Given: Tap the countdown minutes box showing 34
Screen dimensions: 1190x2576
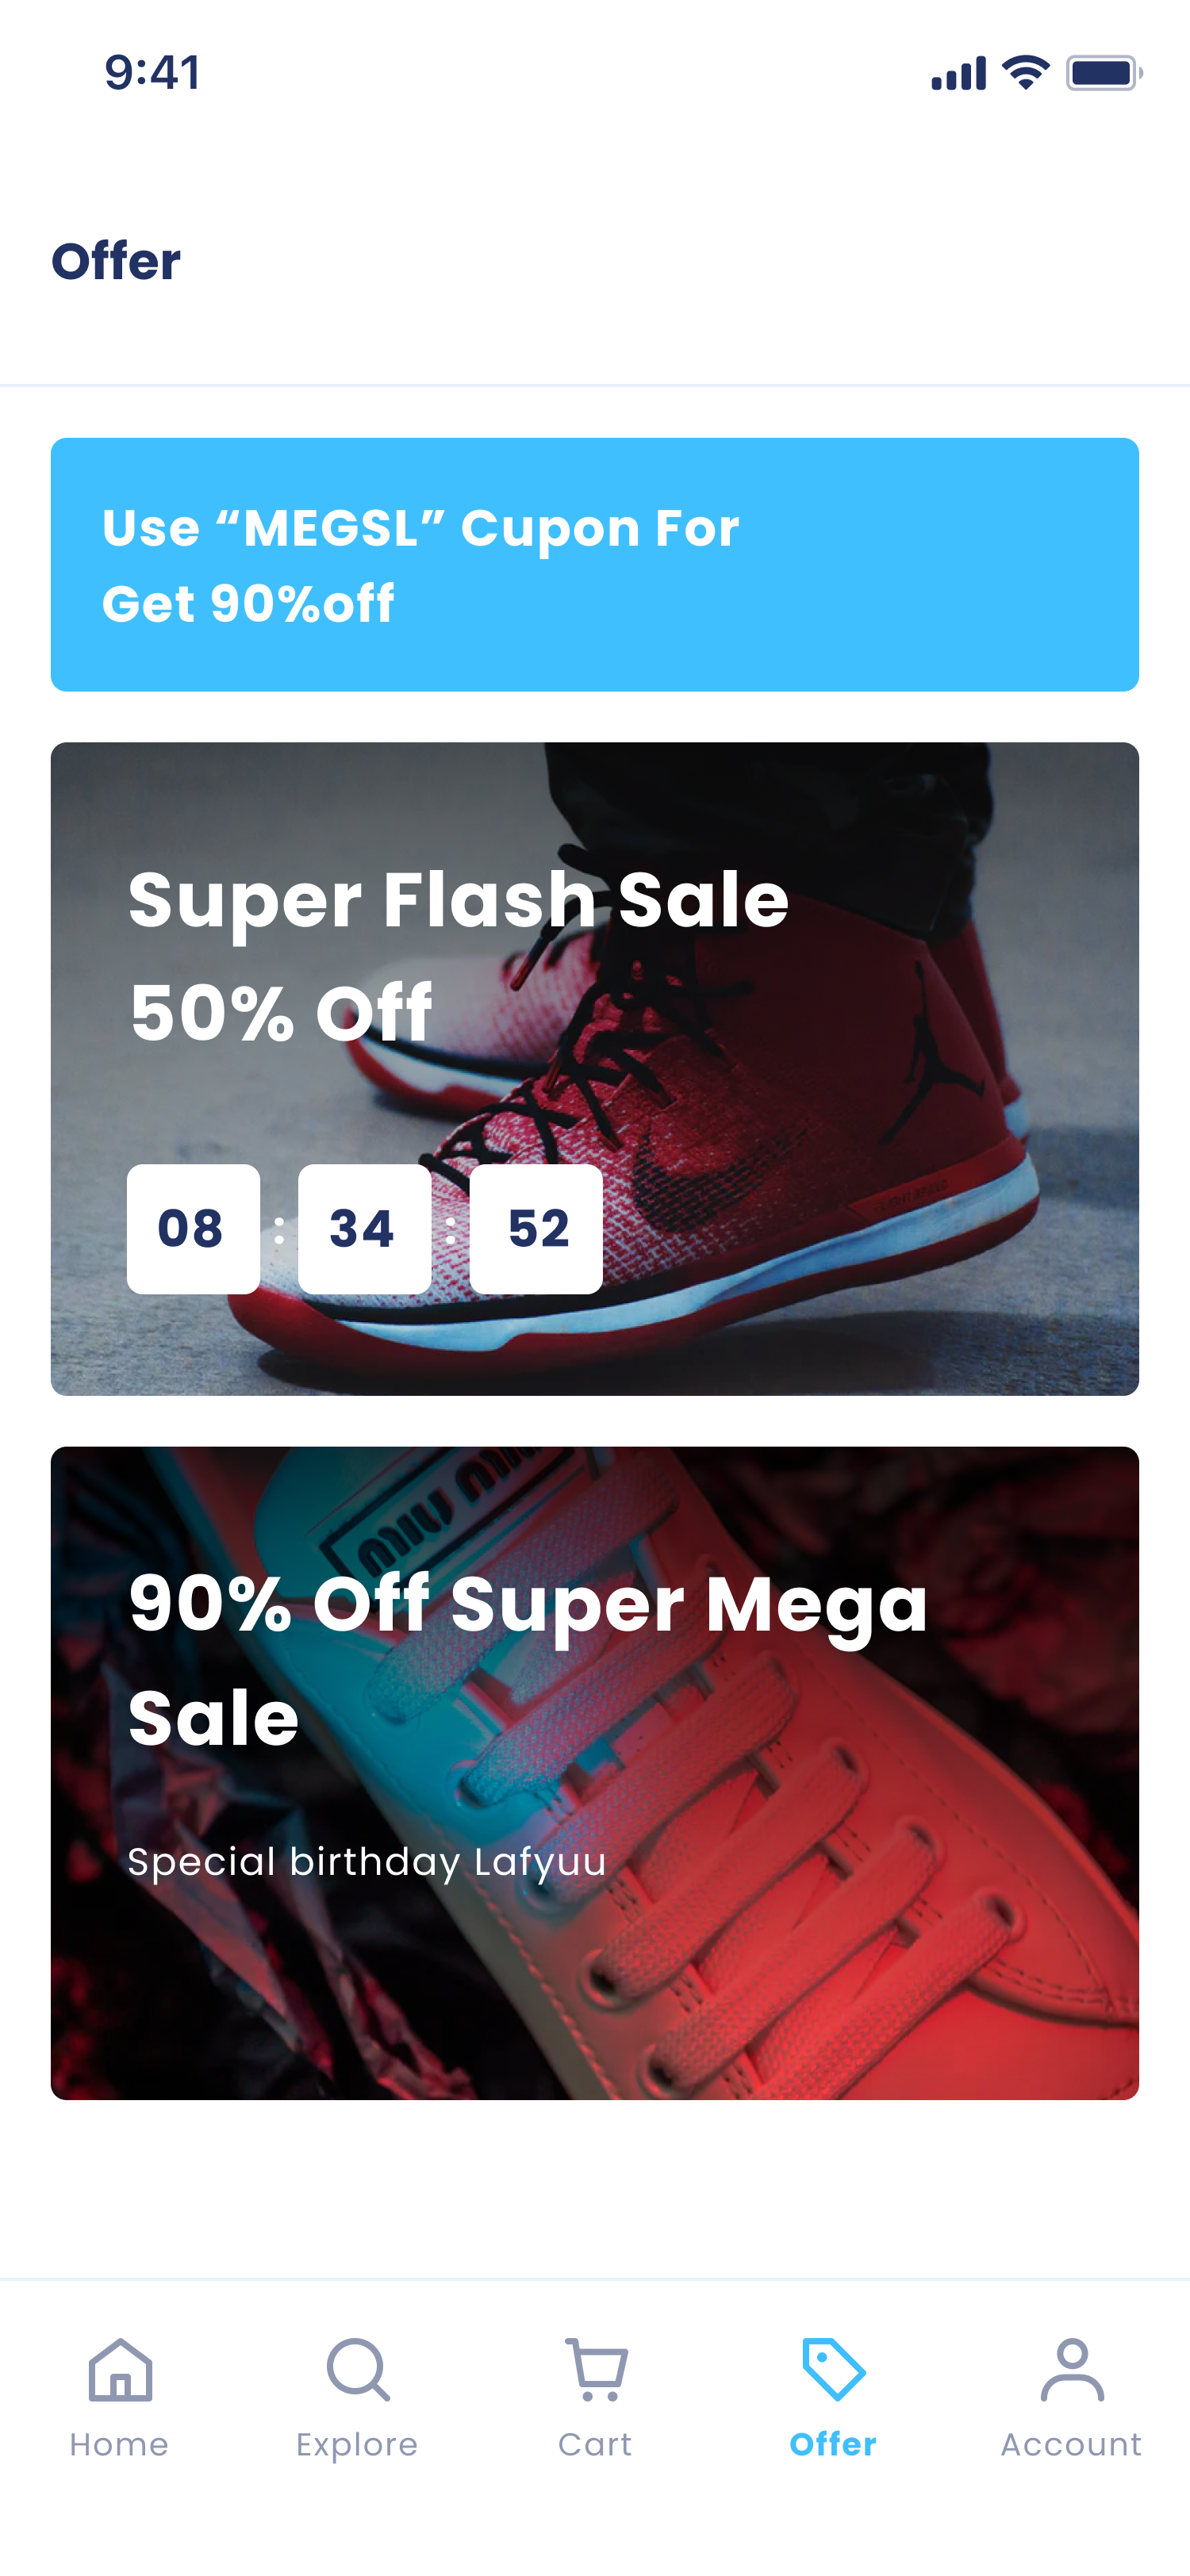Looking at the screenshot, I should tap(364, 1228).
